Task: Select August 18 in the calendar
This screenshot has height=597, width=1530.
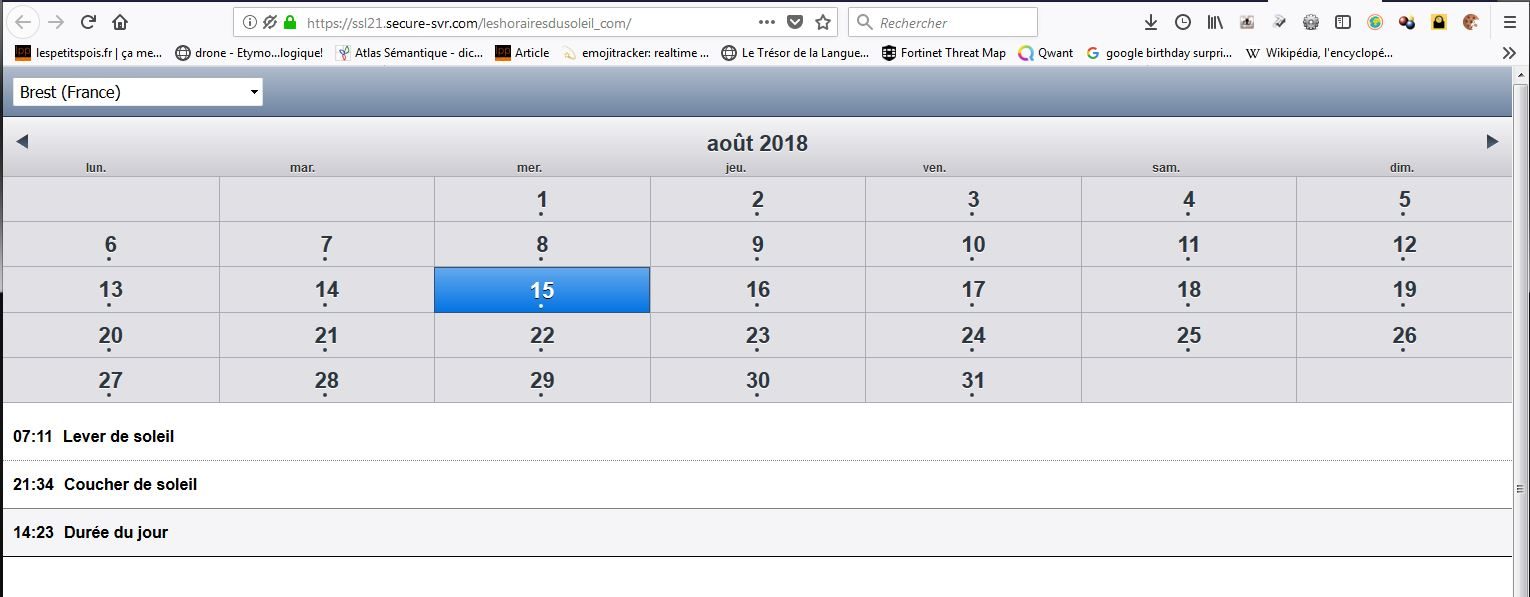Action: point(1188,289)
